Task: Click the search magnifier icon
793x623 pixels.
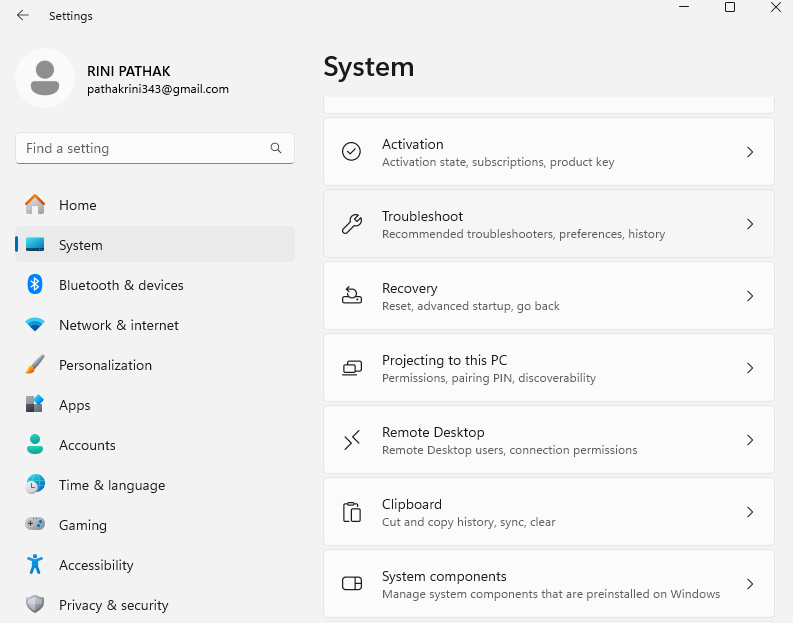Action: click(276, 148)
